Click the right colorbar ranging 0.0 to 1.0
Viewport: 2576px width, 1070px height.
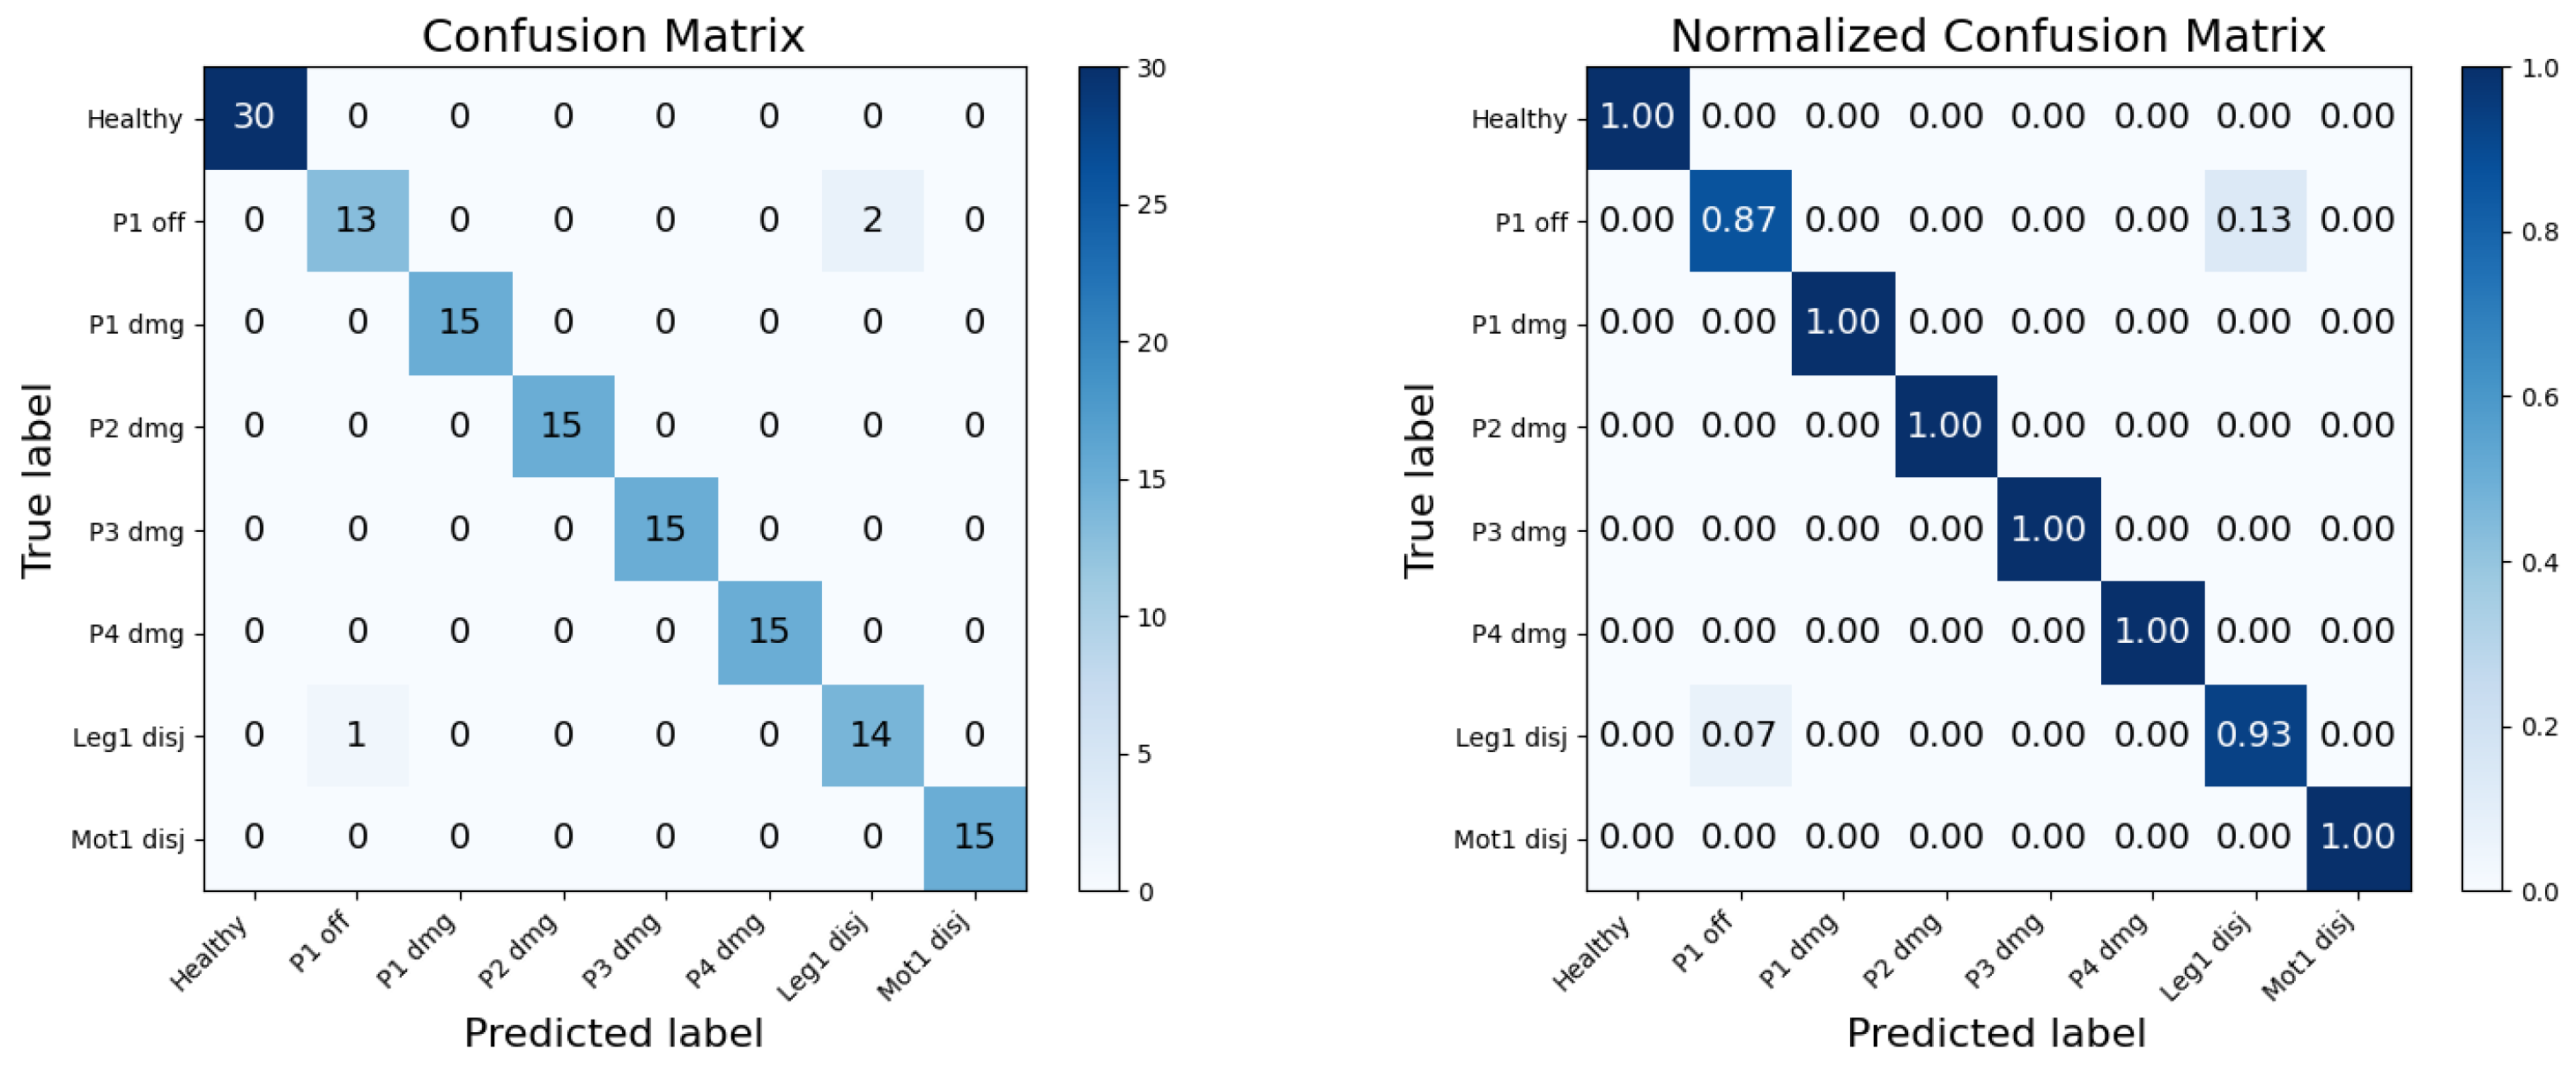pyautogui.click(x=2481, y=478)
